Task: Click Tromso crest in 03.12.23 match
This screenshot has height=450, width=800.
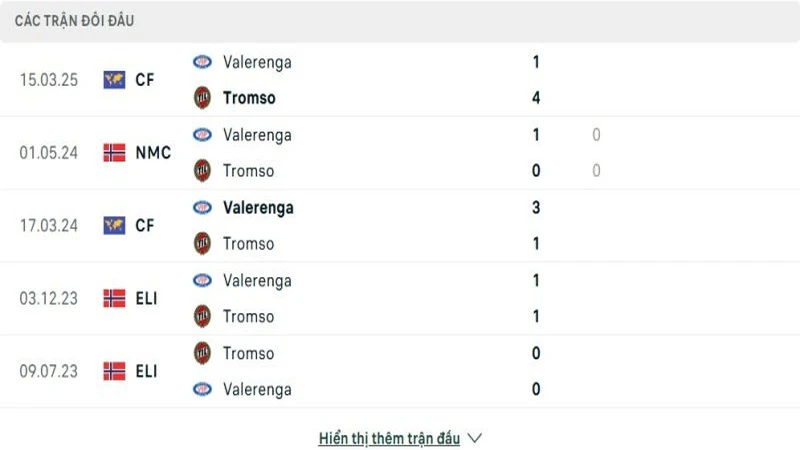Action: [203, 316]
